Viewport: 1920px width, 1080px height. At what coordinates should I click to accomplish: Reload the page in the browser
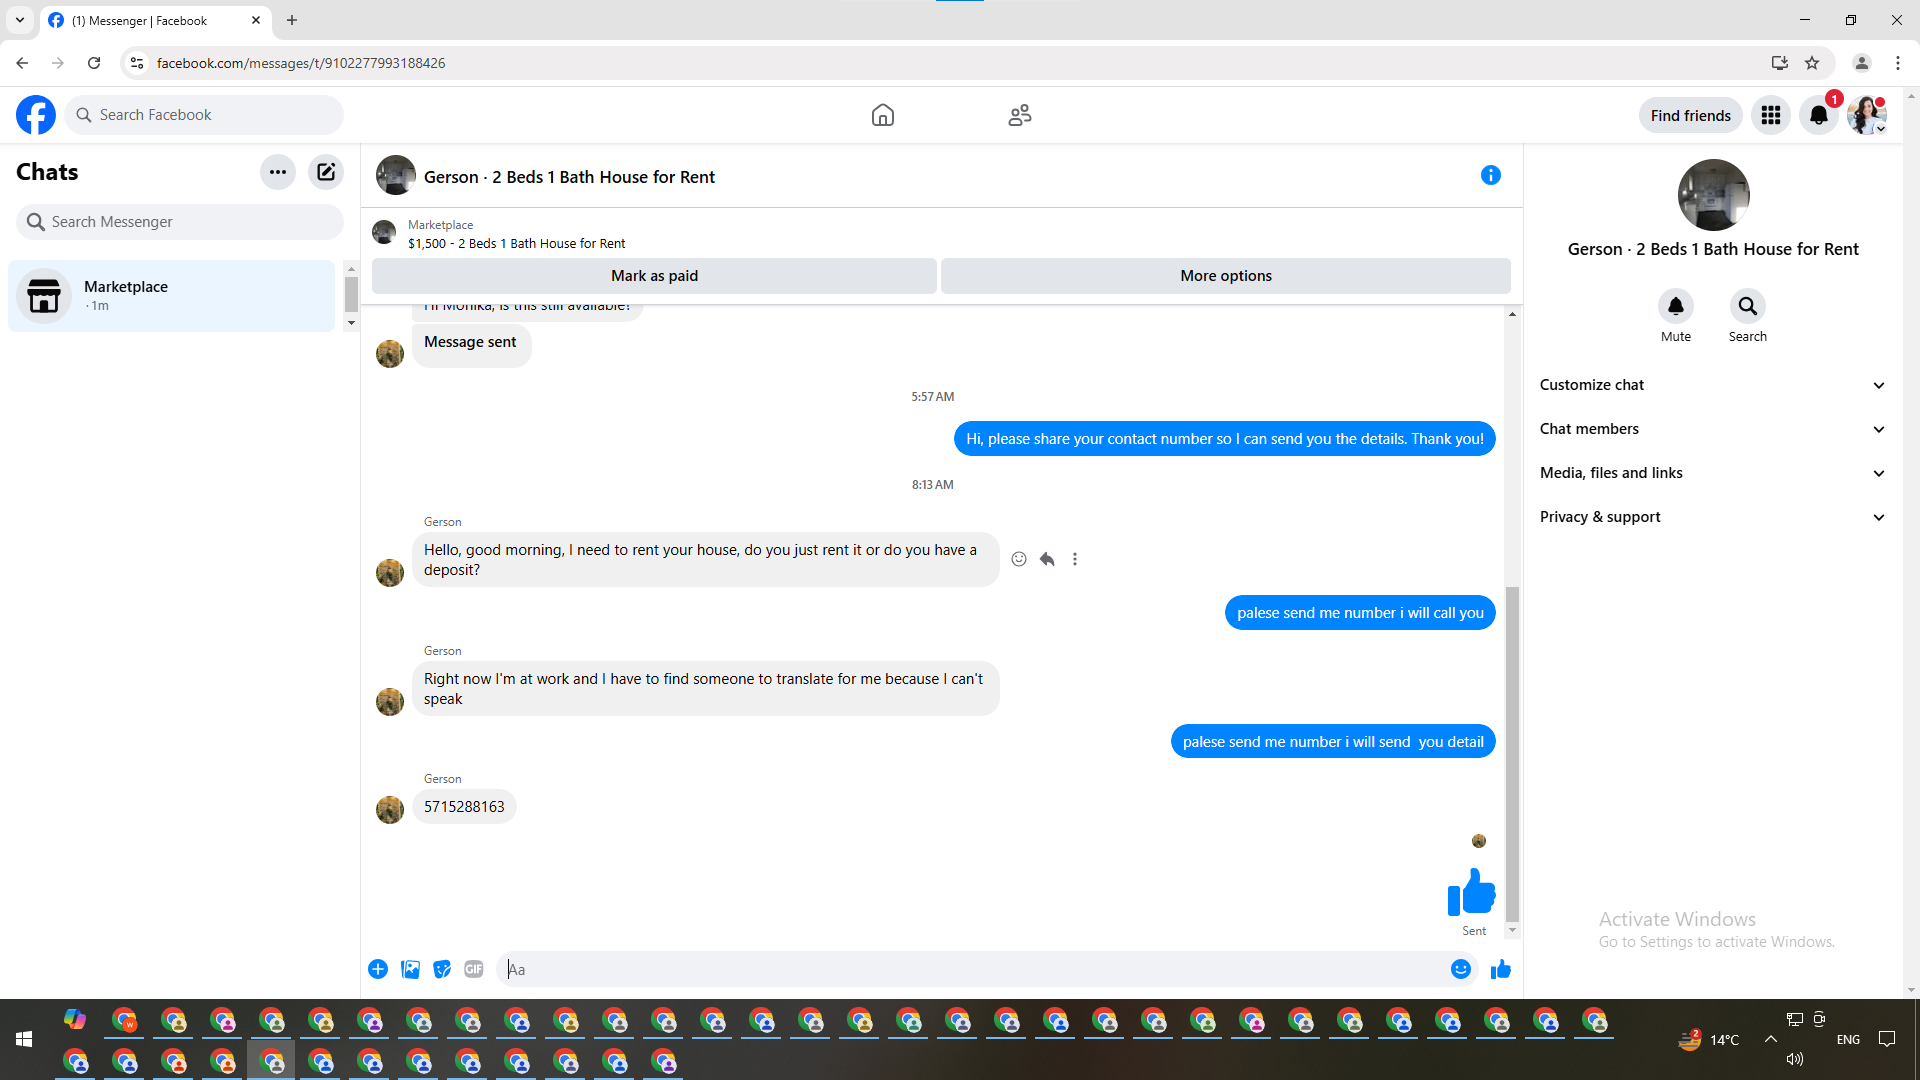(94, 63)
